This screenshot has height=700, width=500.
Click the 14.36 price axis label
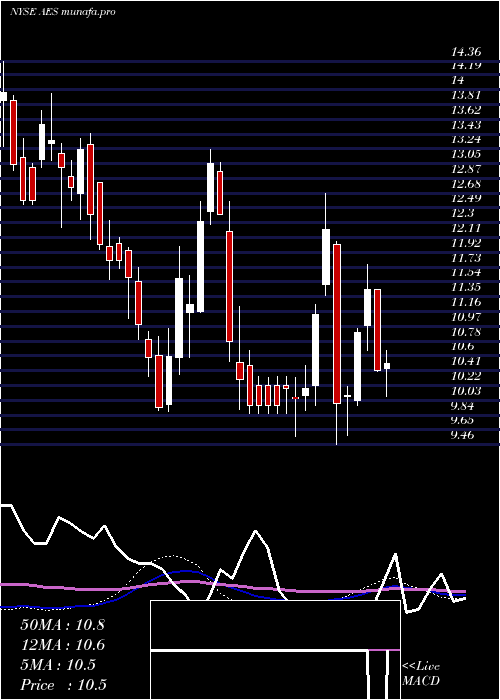[466, 52]
